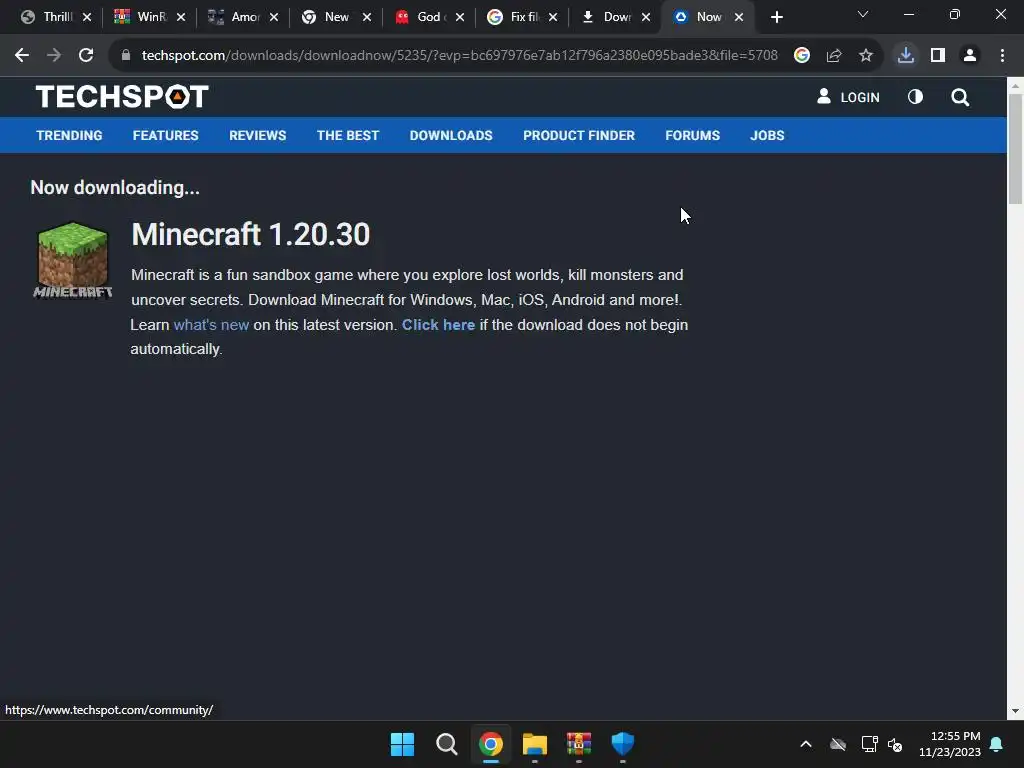The image size is (1024, 768).
Task: View site information lock icon
Action: (126, 56)
